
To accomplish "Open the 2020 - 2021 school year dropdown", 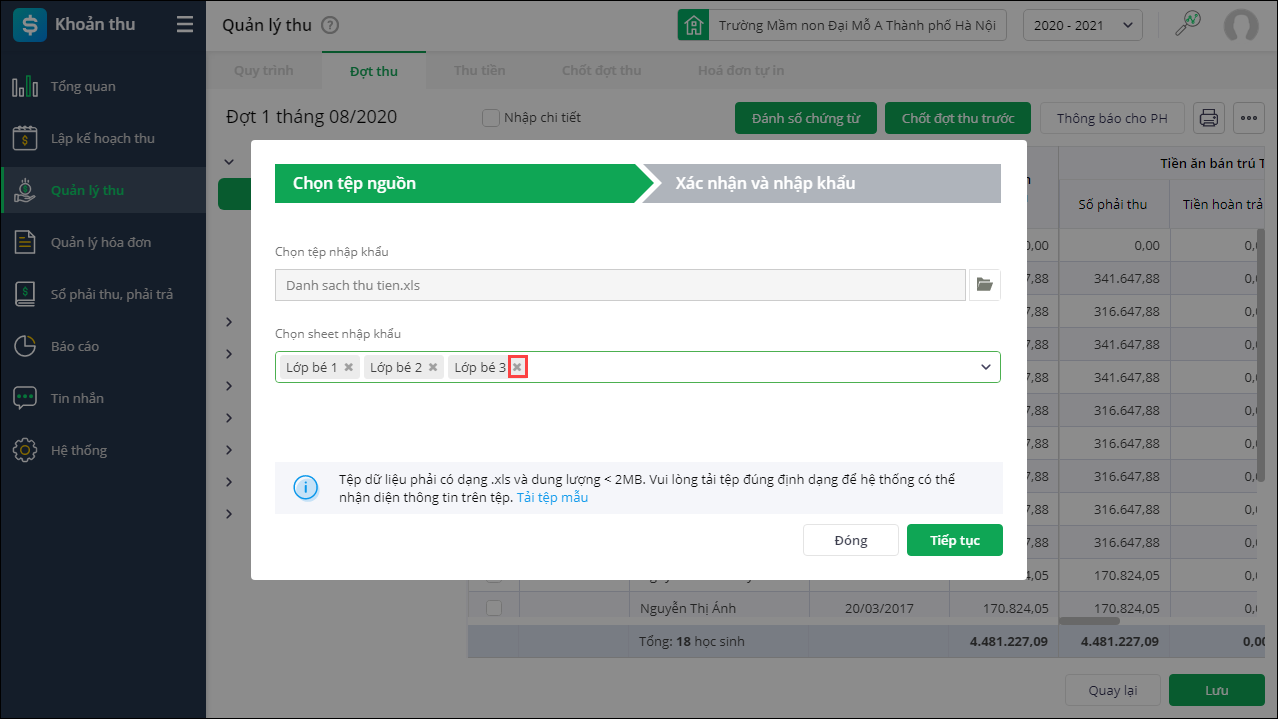I will 1083,25.
